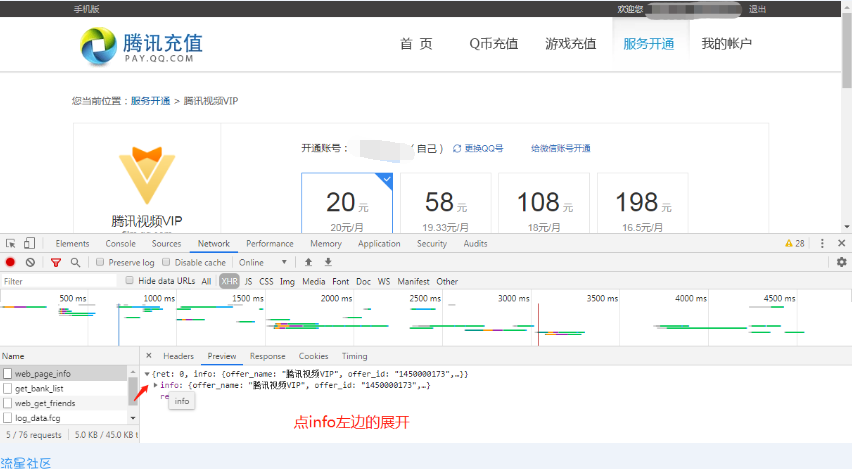Go to 首页 in site navigation
The width and height of the screenshot is (852, 469).
pos(416,44)
